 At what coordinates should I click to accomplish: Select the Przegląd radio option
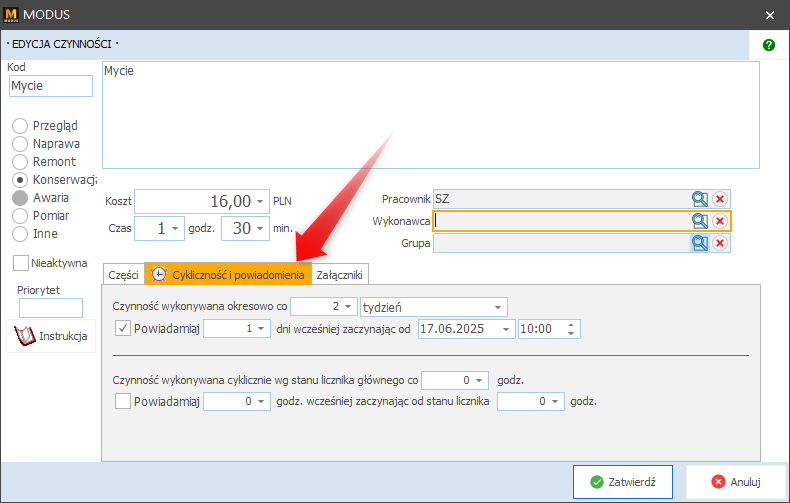[x=20, y=126]
